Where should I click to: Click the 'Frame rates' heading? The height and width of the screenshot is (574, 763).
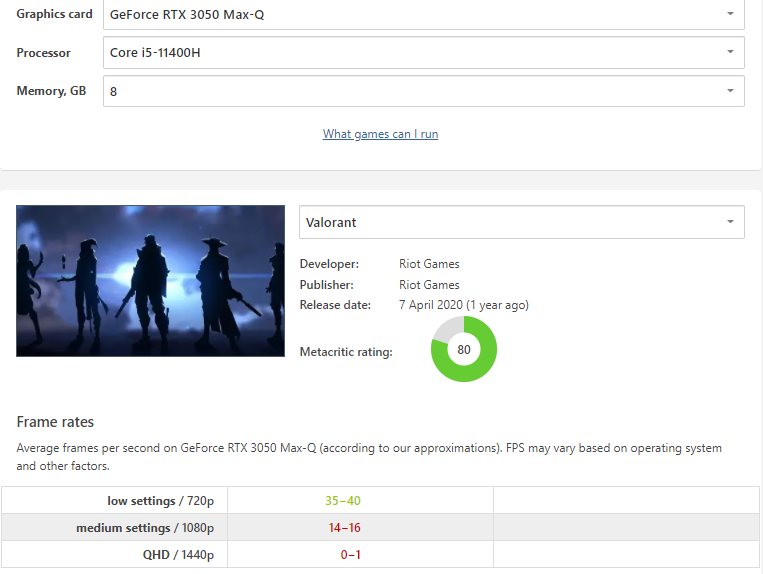point(55,422)
